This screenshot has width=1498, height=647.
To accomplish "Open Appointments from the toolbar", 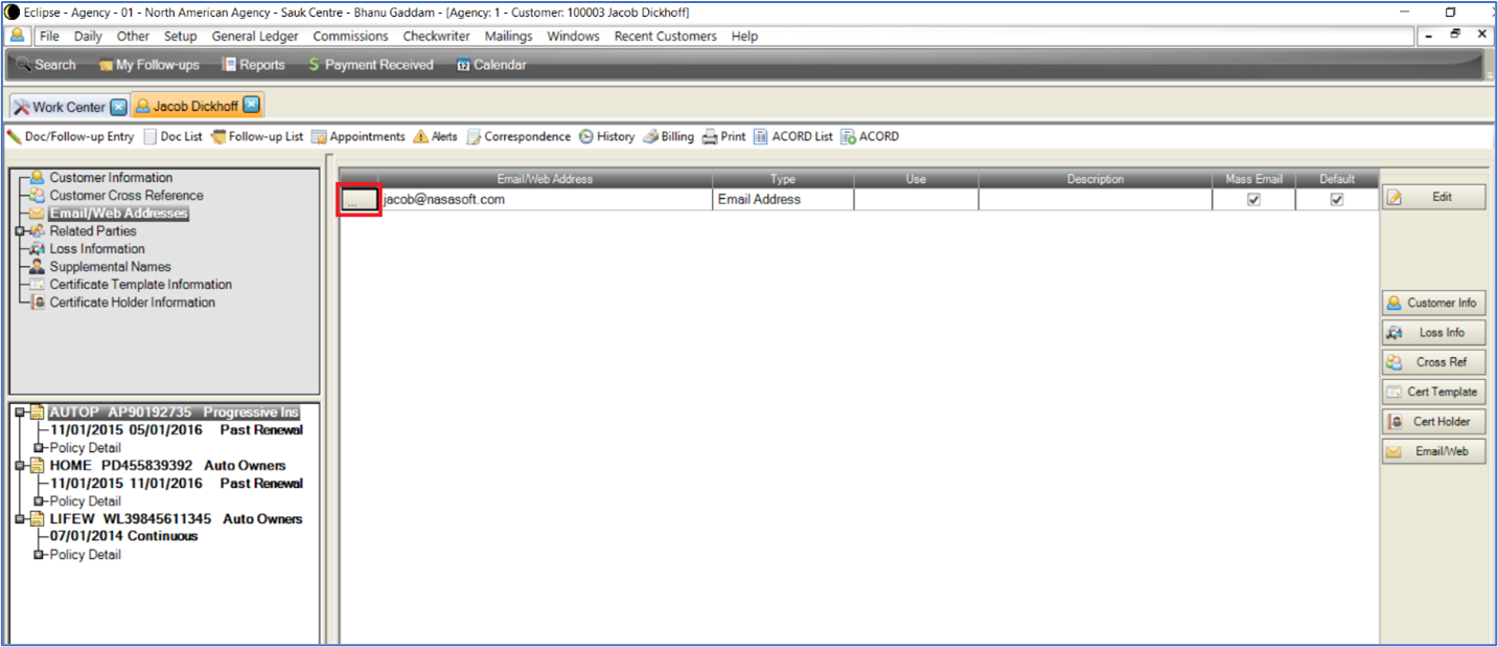I will (x=319, y=137).
